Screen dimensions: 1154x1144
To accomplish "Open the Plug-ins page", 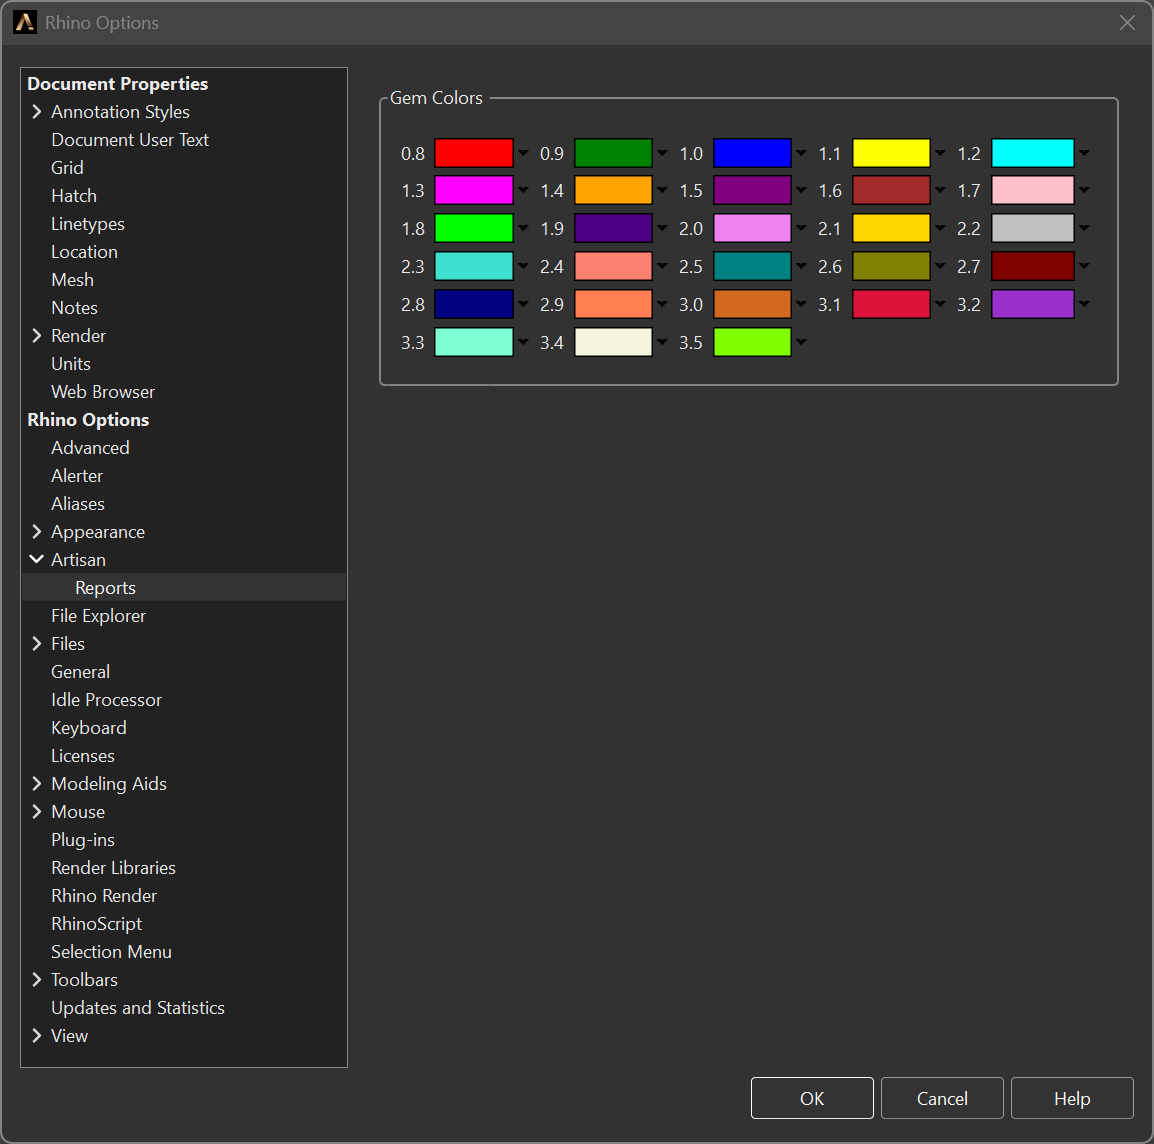I will pos(82,839).
